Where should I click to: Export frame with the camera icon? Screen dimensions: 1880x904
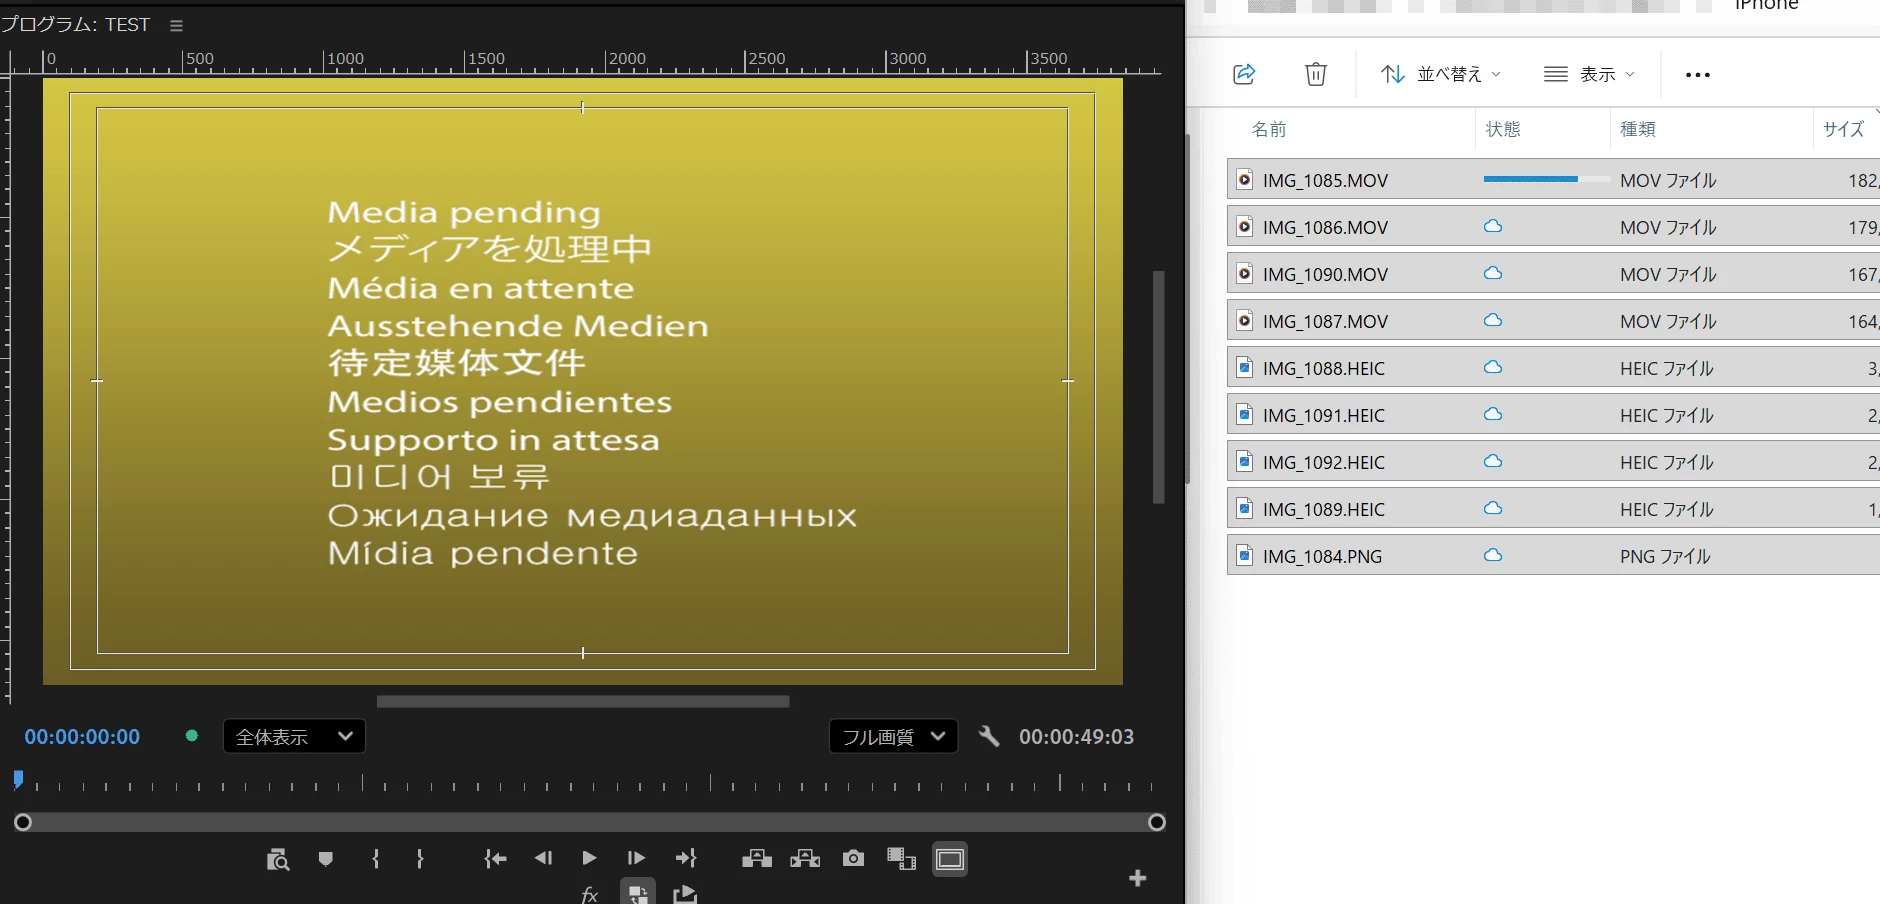click(x=853, y=858)
